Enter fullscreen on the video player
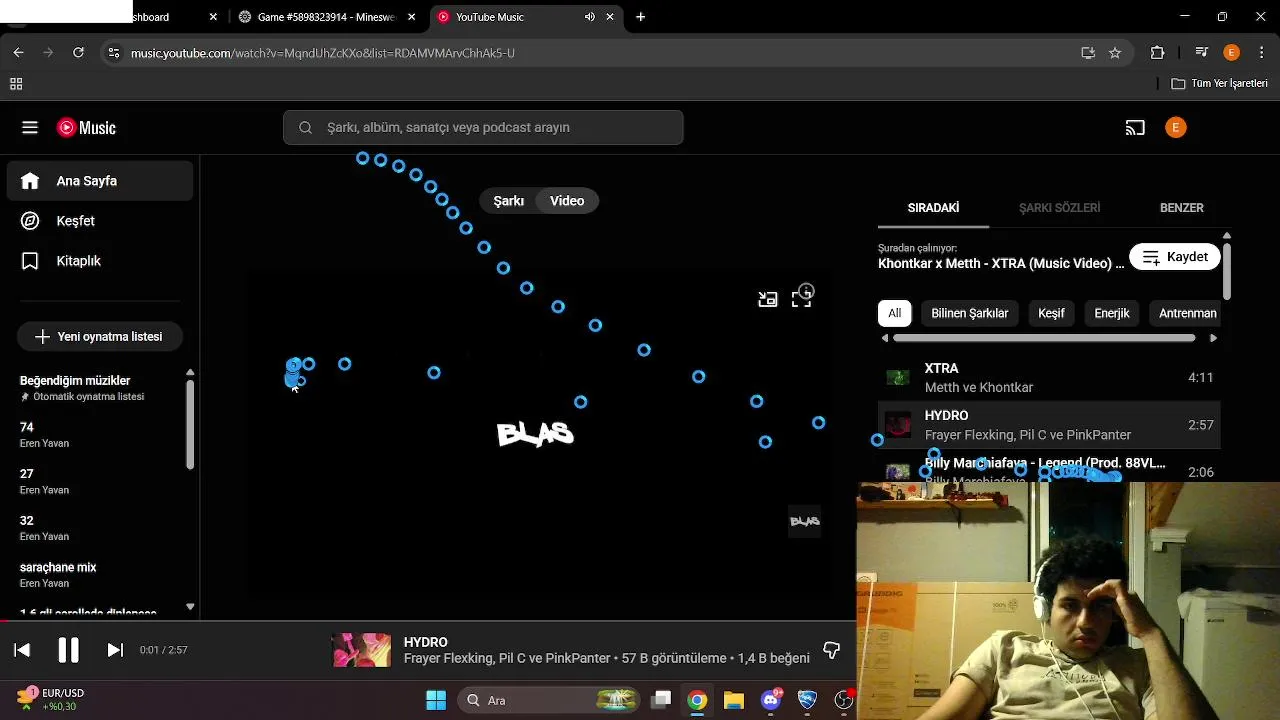Screen dimensions: 1280x720 pyautogui.click(x=801, y=298)
